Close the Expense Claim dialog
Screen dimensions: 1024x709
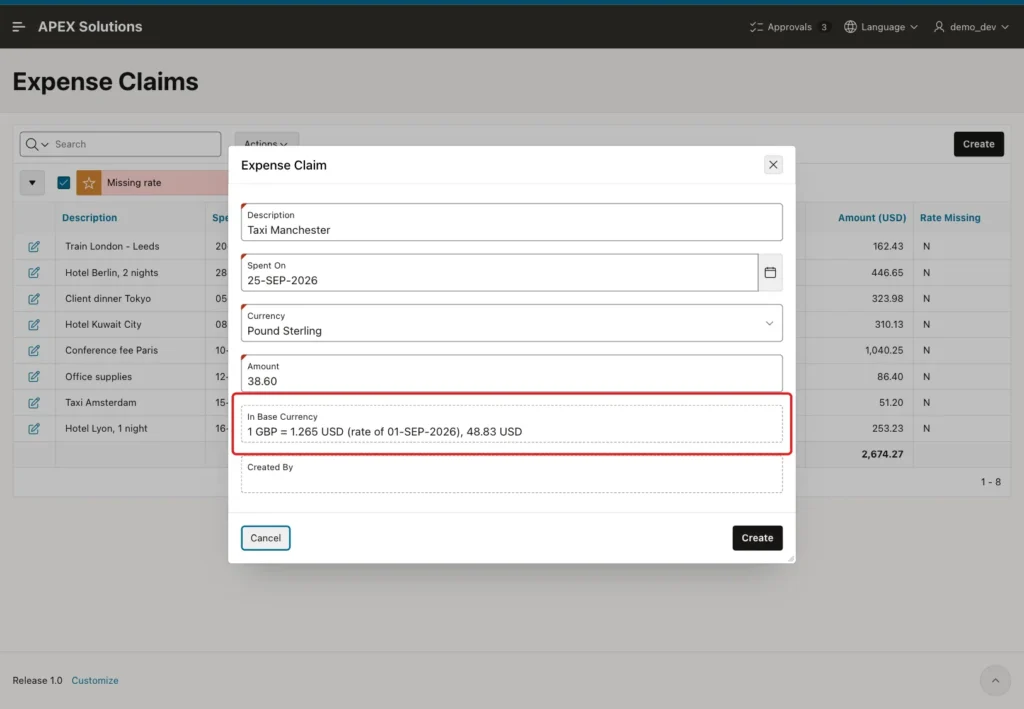tap(773, 165)
